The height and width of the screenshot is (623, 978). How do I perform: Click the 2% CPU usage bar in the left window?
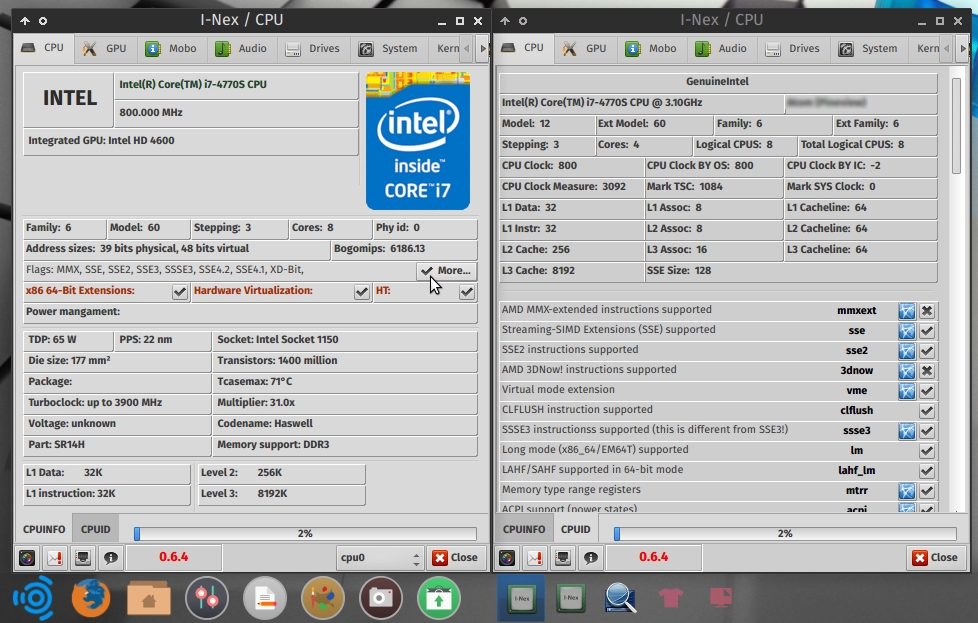(x=305, y=534)
